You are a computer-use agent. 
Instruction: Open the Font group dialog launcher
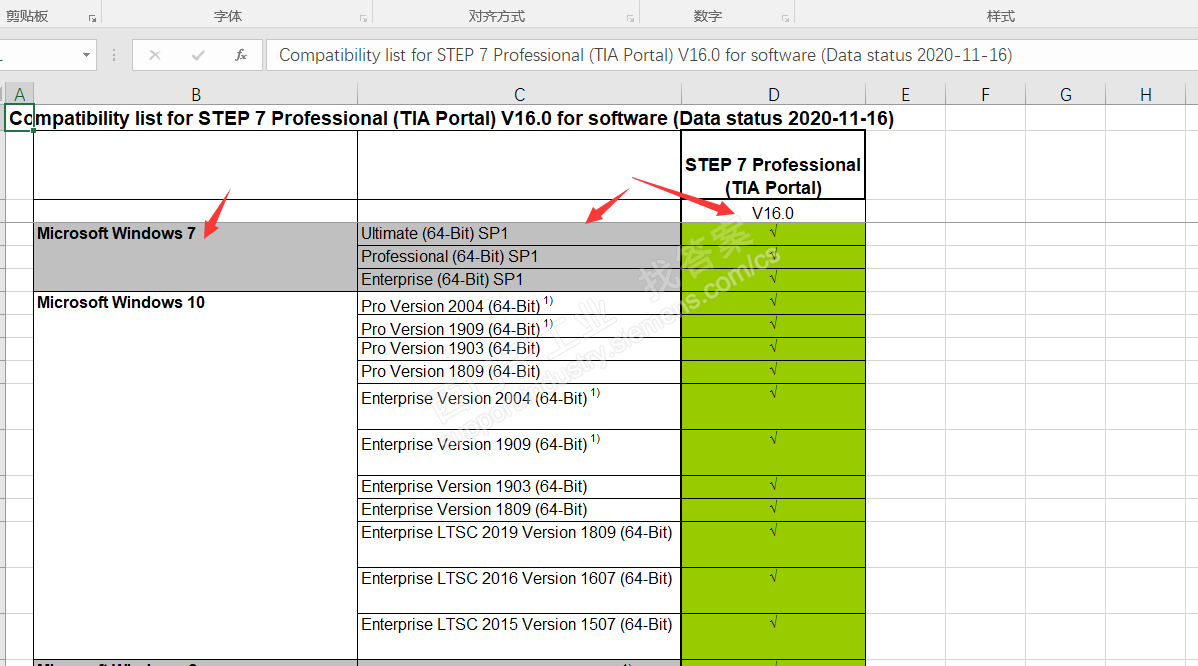tap(364, 18)
